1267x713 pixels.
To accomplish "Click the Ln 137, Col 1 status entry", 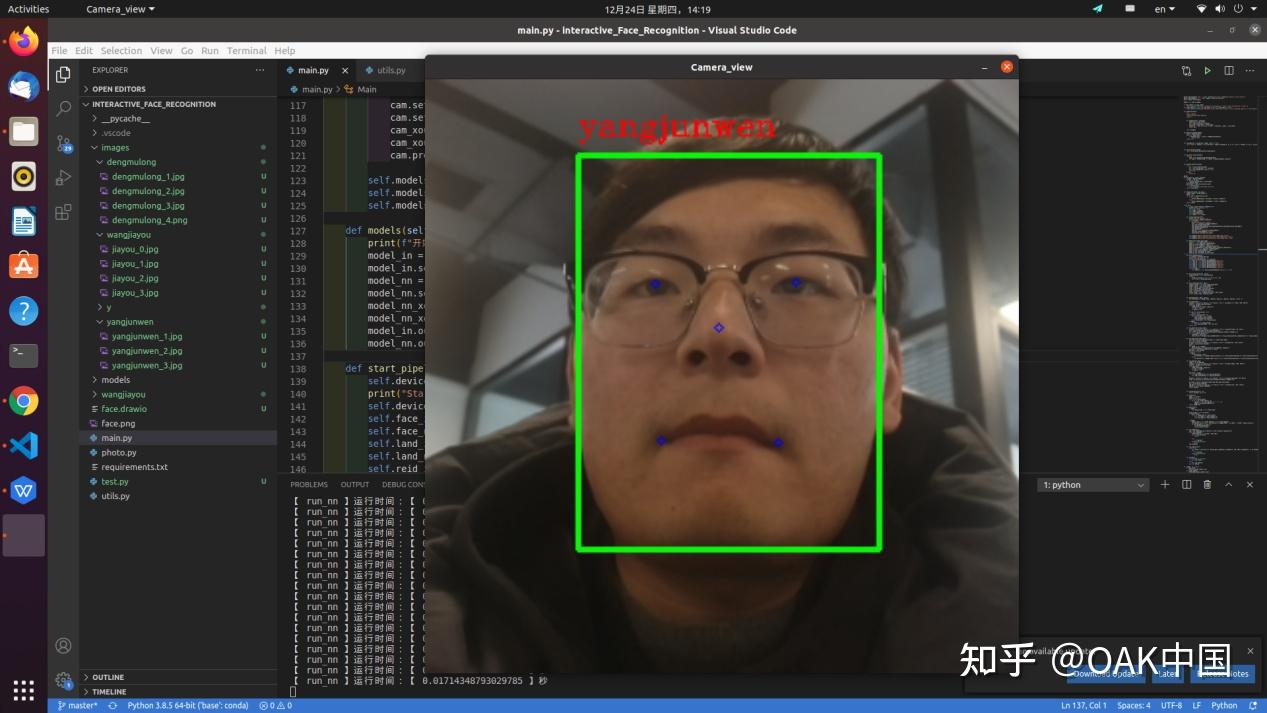I will click(x=1082, y=705).
